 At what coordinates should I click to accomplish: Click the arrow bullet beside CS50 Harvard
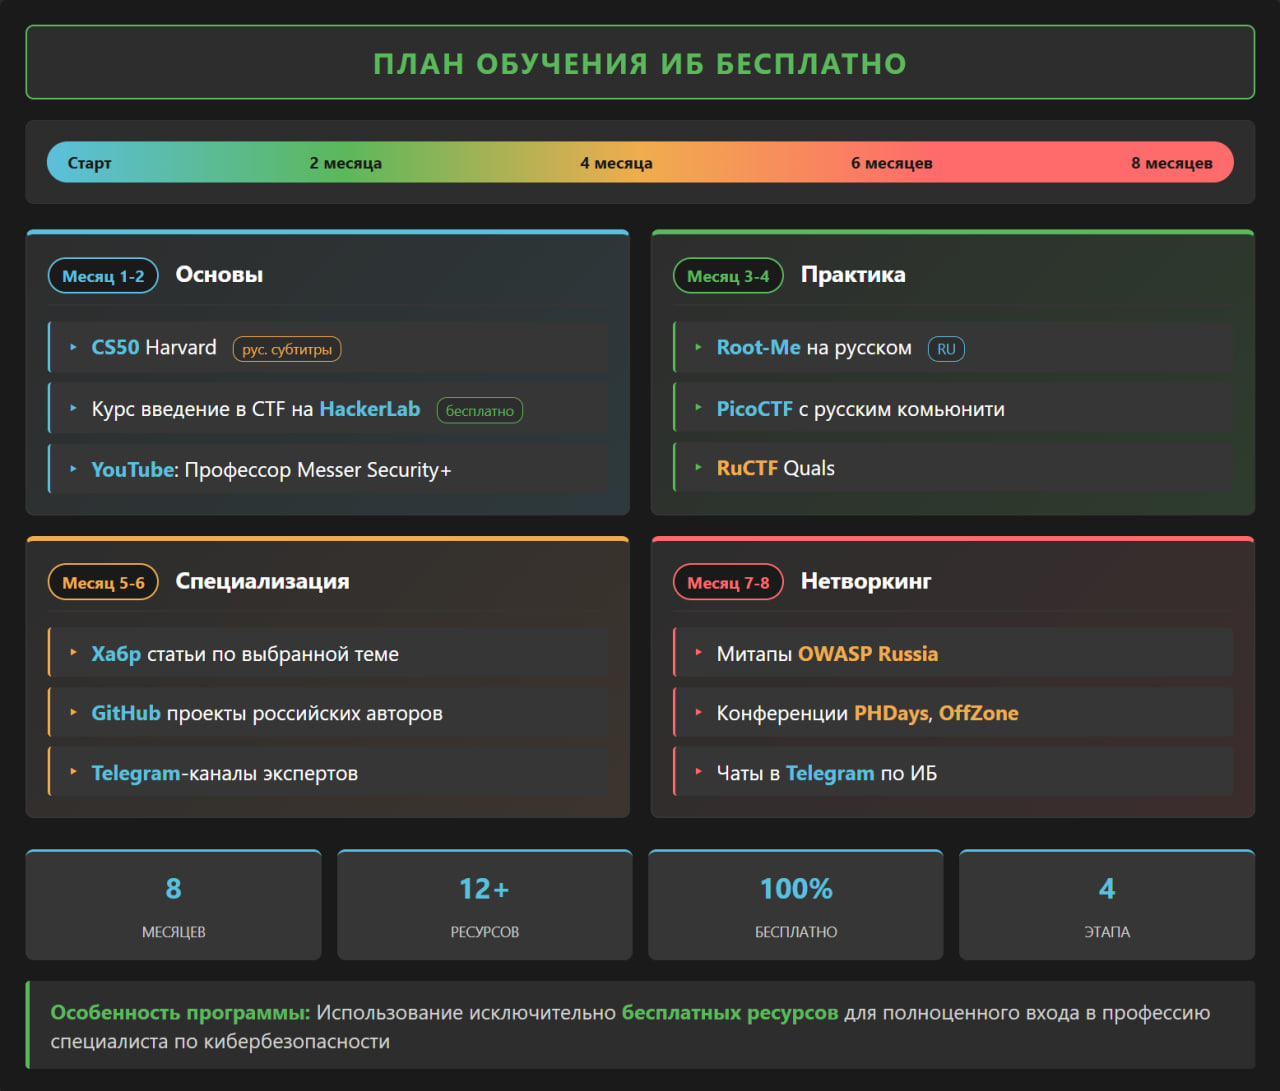click(73, 348)
